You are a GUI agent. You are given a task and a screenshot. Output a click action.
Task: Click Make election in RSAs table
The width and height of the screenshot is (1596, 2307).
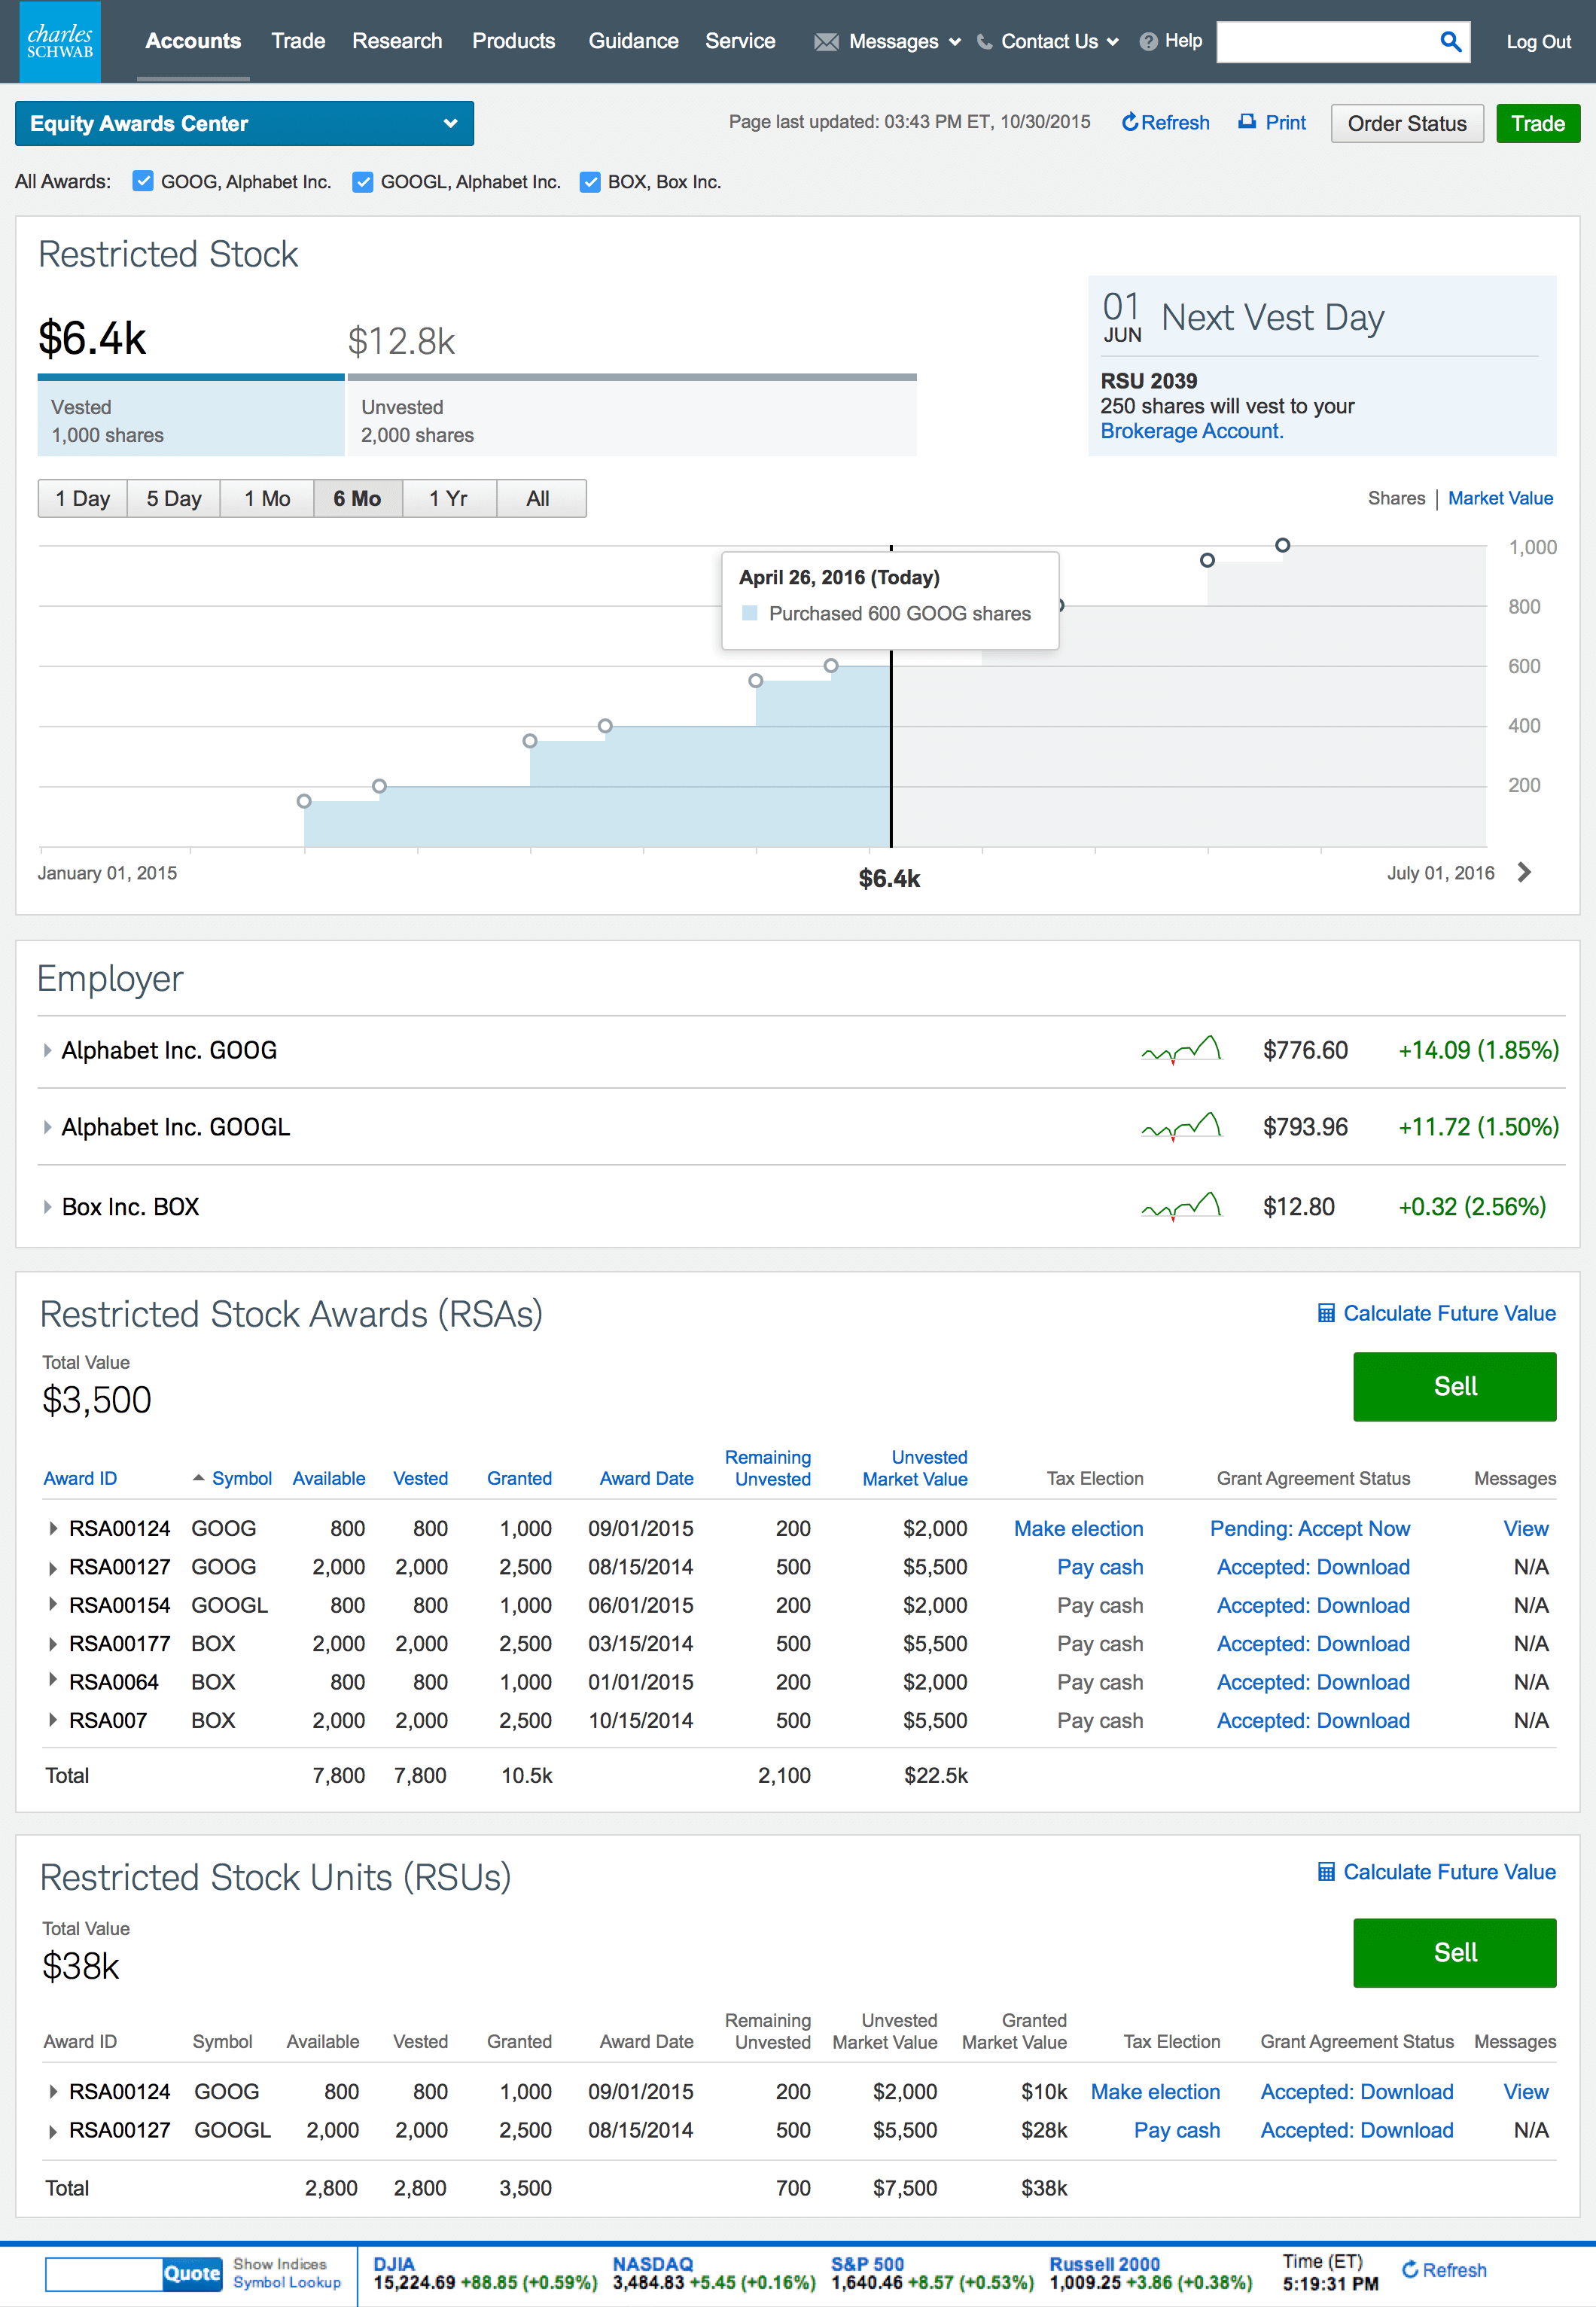(x=1078, y=1528)
